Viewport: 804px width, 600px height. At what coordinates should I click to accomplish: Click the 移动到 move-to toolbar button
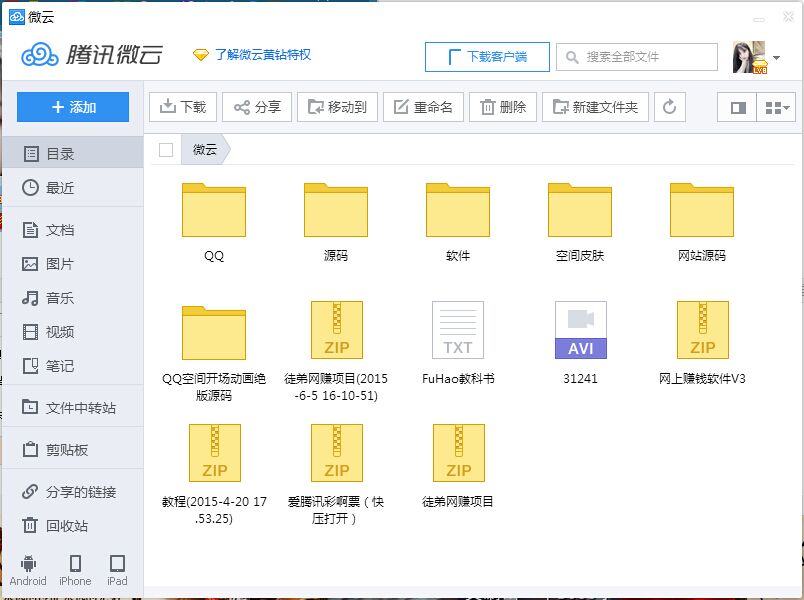tap(337, 107)
